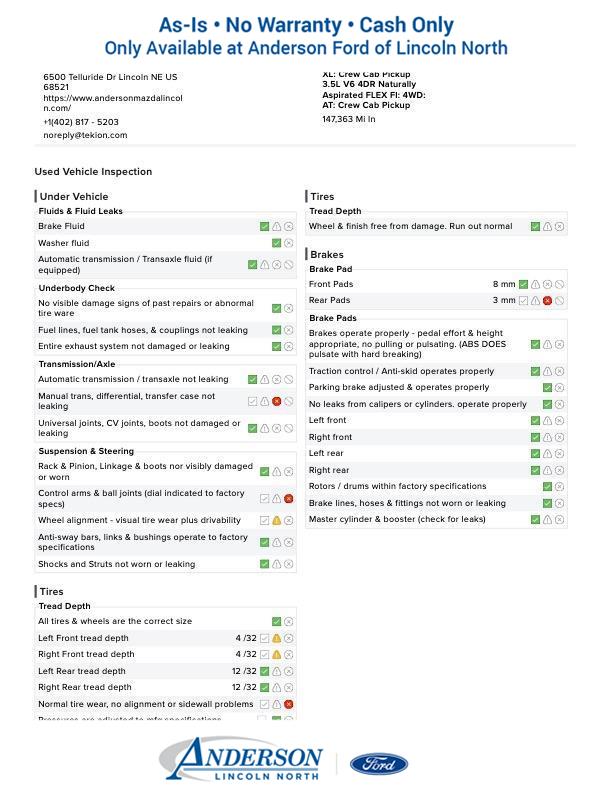Image resolution: width=612 pixels, height=792 pixels.
Task: Click yellow warning icon for Left Front tread
Action: pyautogui.click(x=277, y=638)
